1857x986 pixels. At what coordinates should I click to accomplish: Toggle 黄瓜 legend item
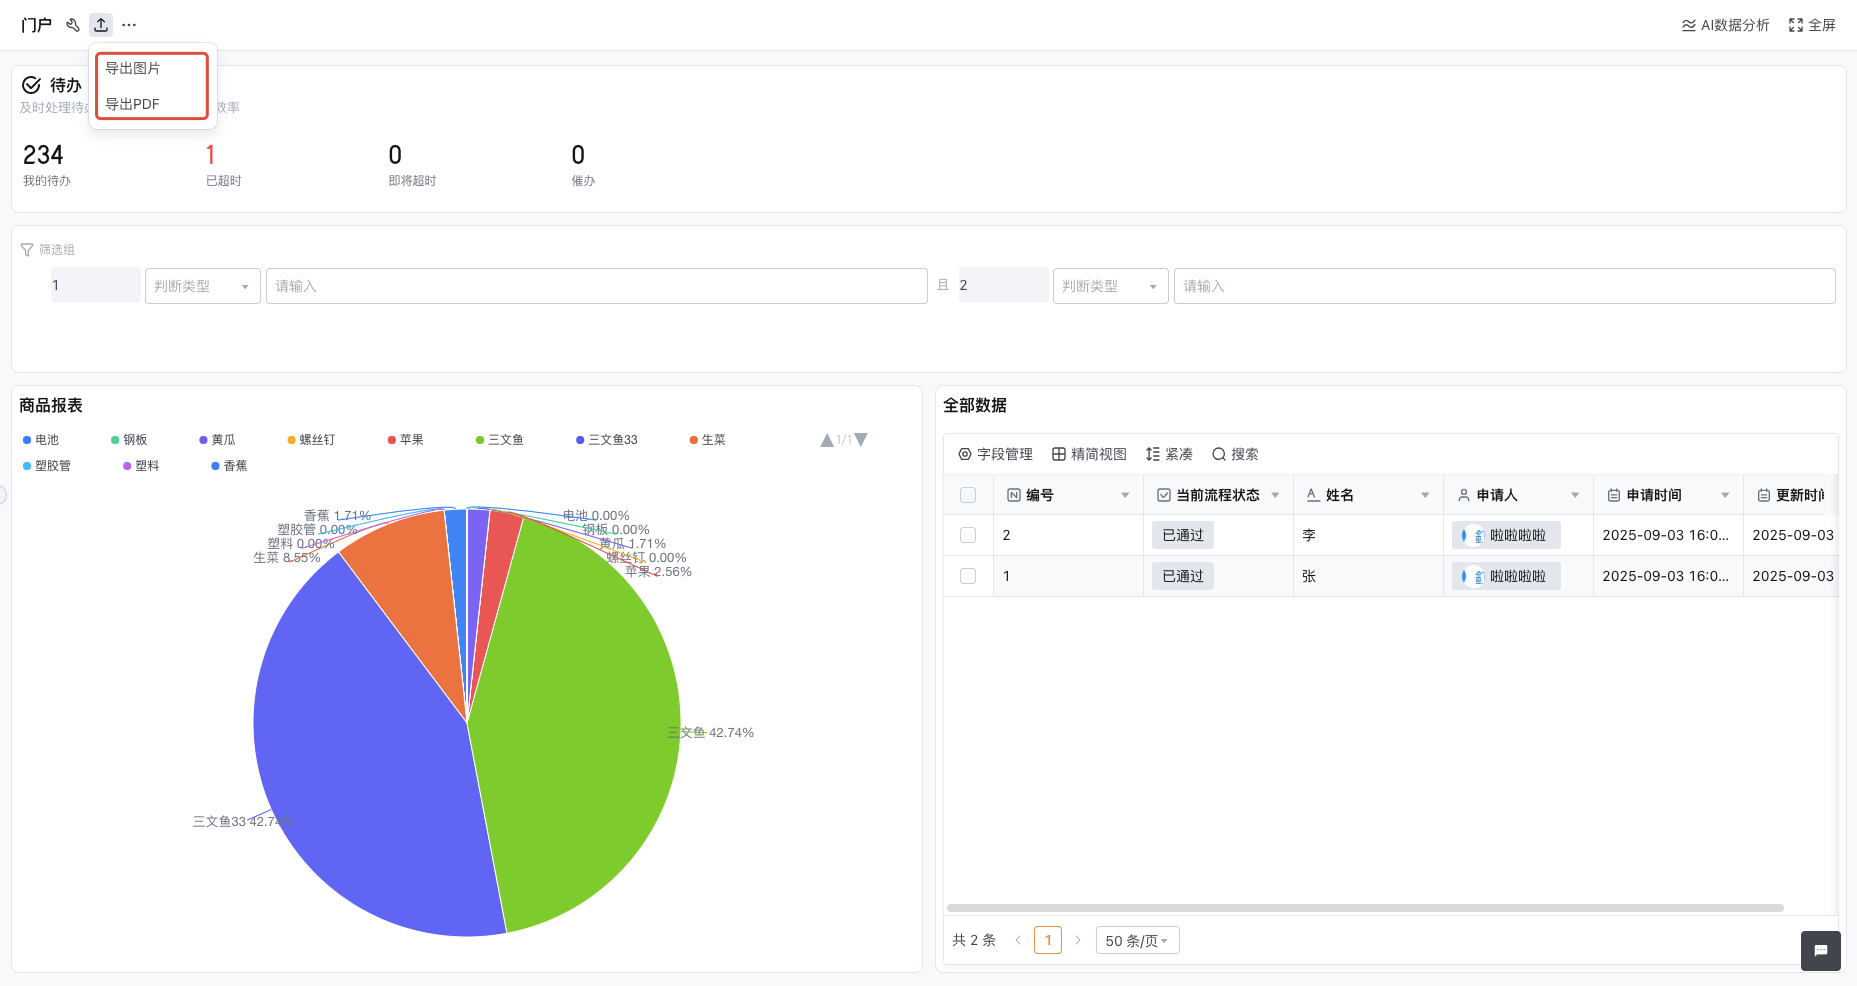coord(217,440)
